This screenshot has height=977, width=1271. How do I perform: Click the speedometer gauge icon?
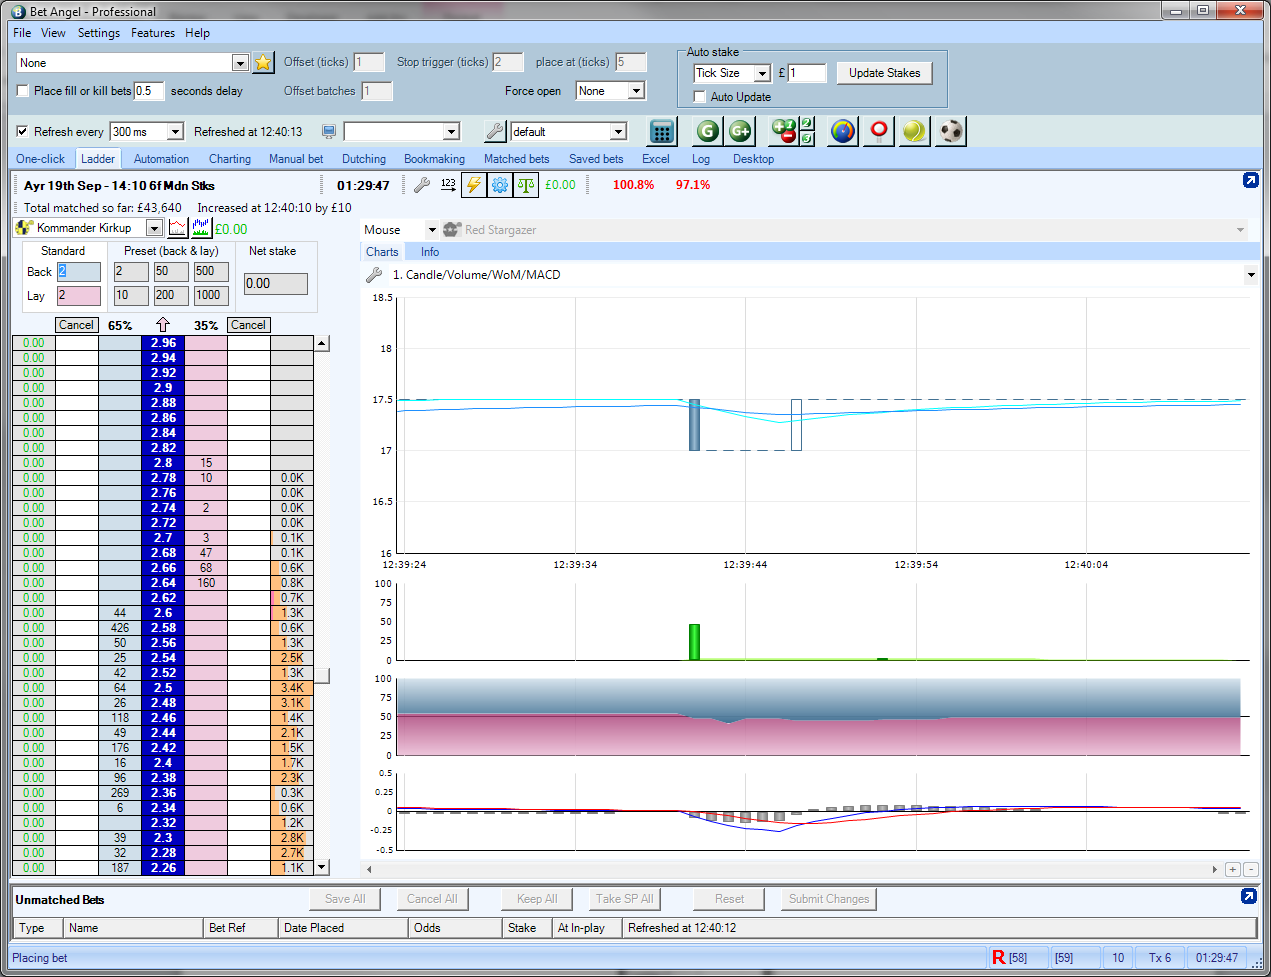pos(843,131)
